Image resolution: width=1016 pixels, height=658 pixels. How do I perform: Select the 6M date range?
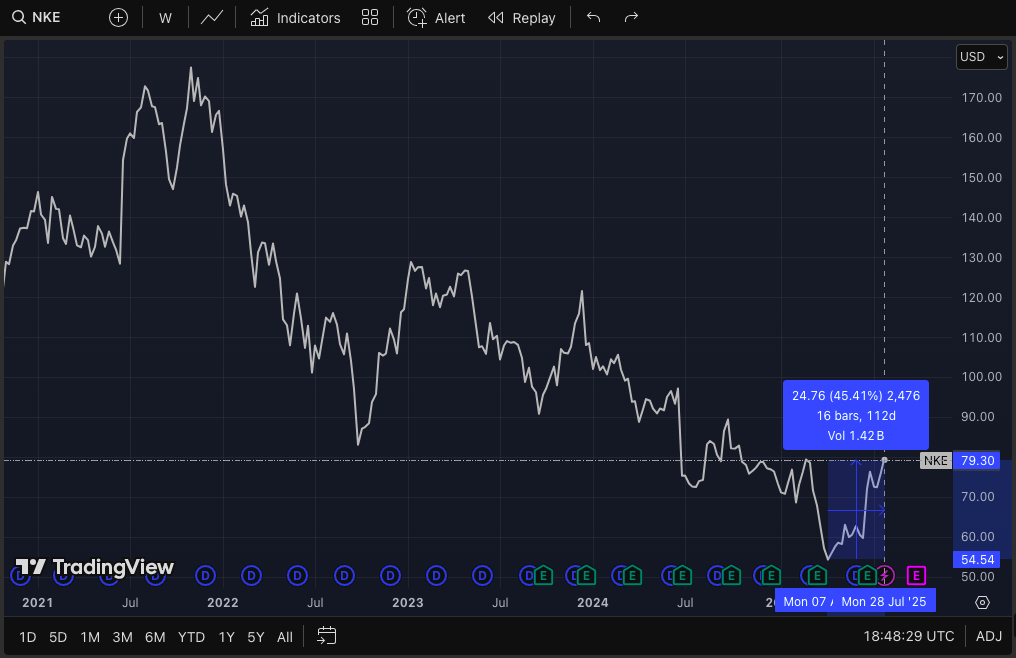(155, 637)
